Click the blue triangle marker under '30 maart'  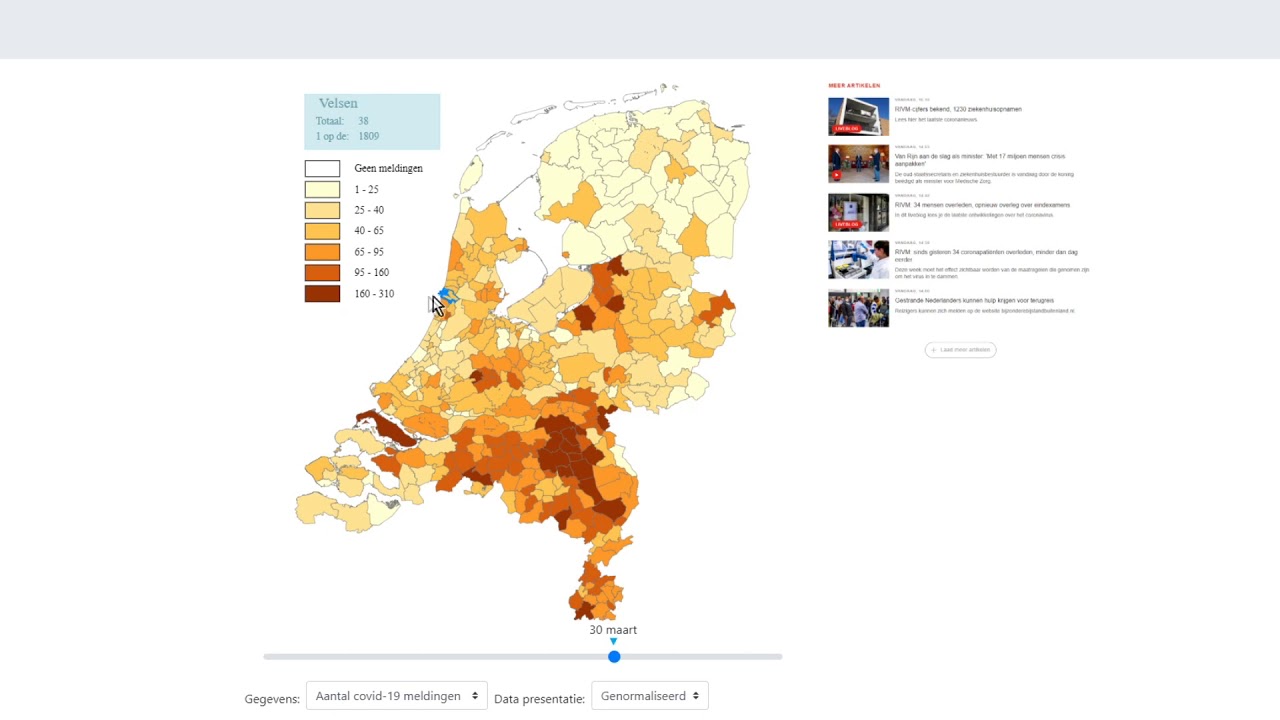coord(613,642)
